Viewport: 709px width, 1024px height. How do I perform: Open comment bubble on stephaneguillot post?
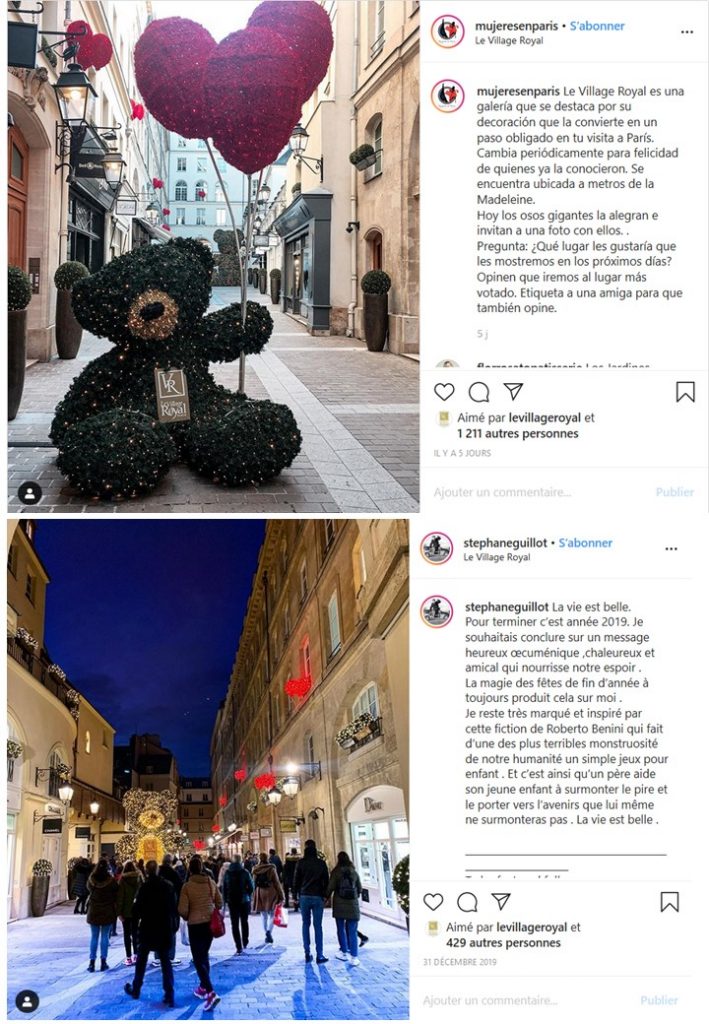click(467, 902)
